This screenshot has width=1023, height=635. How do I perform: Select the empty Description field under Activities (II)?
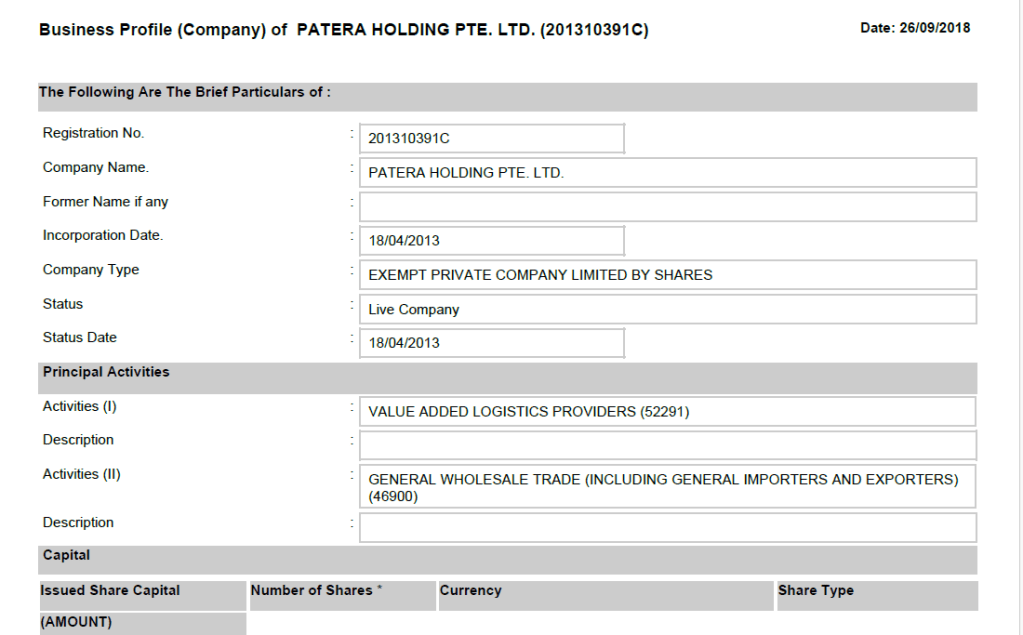pyautogui.click(x=667, y=527)
